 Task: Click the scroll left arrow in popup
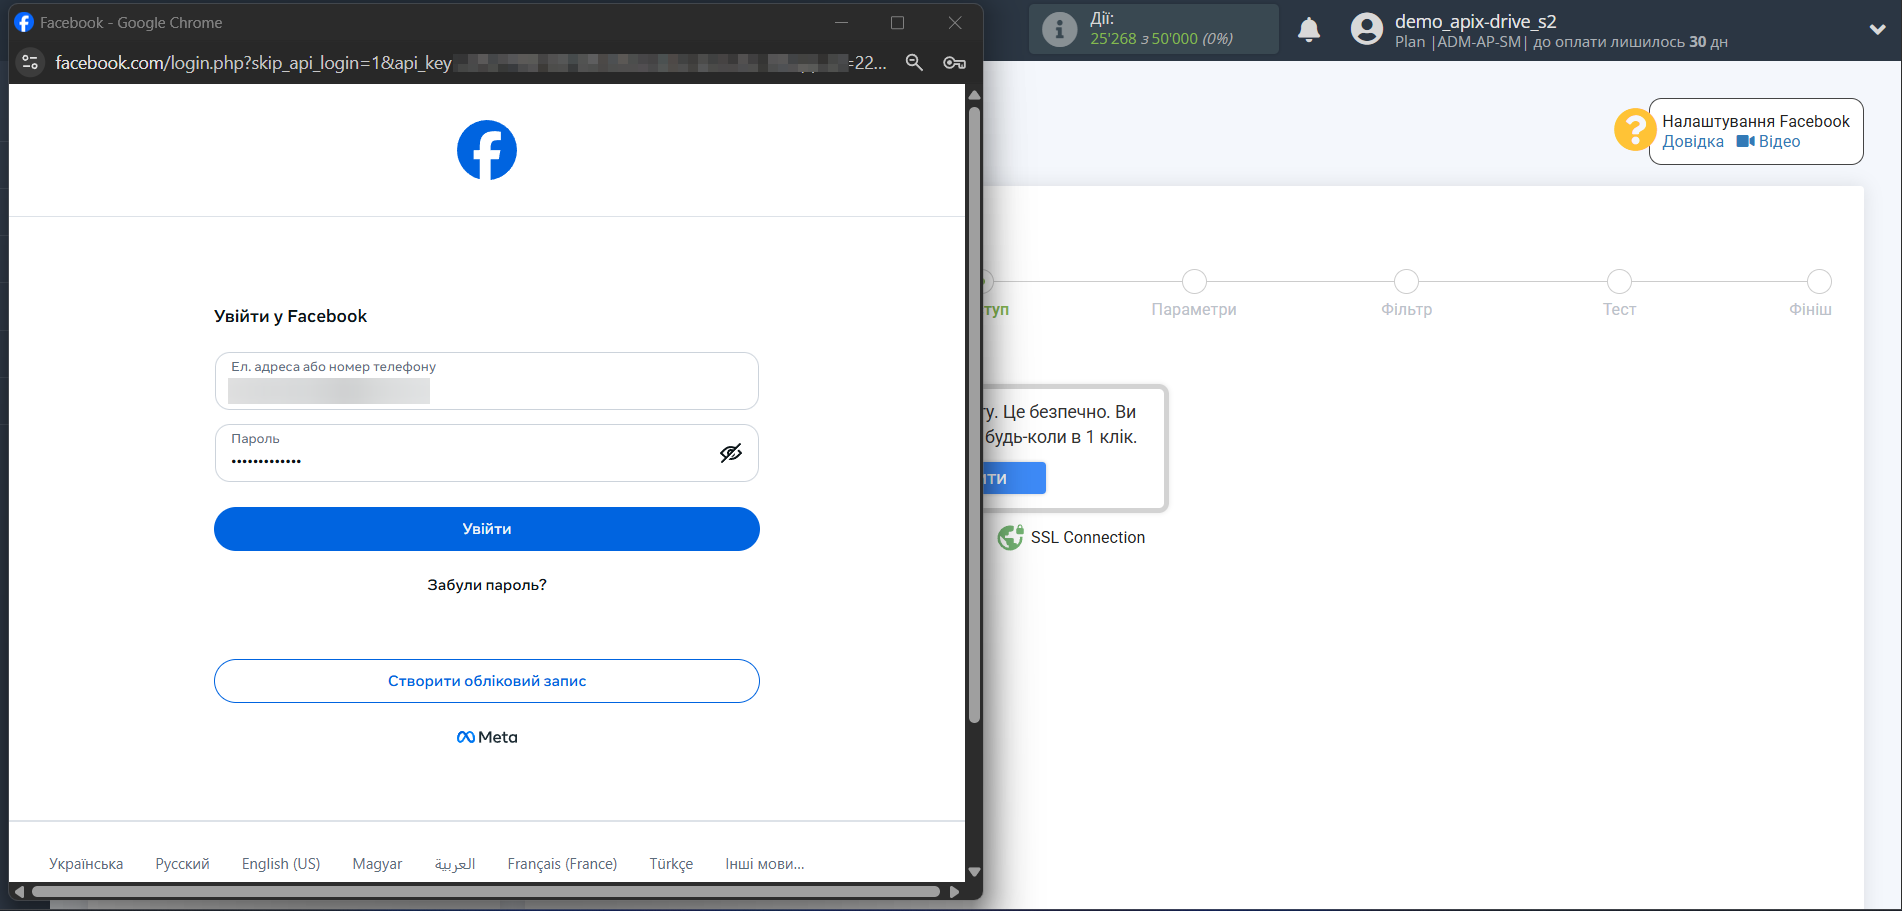click(x=19, y=891)
